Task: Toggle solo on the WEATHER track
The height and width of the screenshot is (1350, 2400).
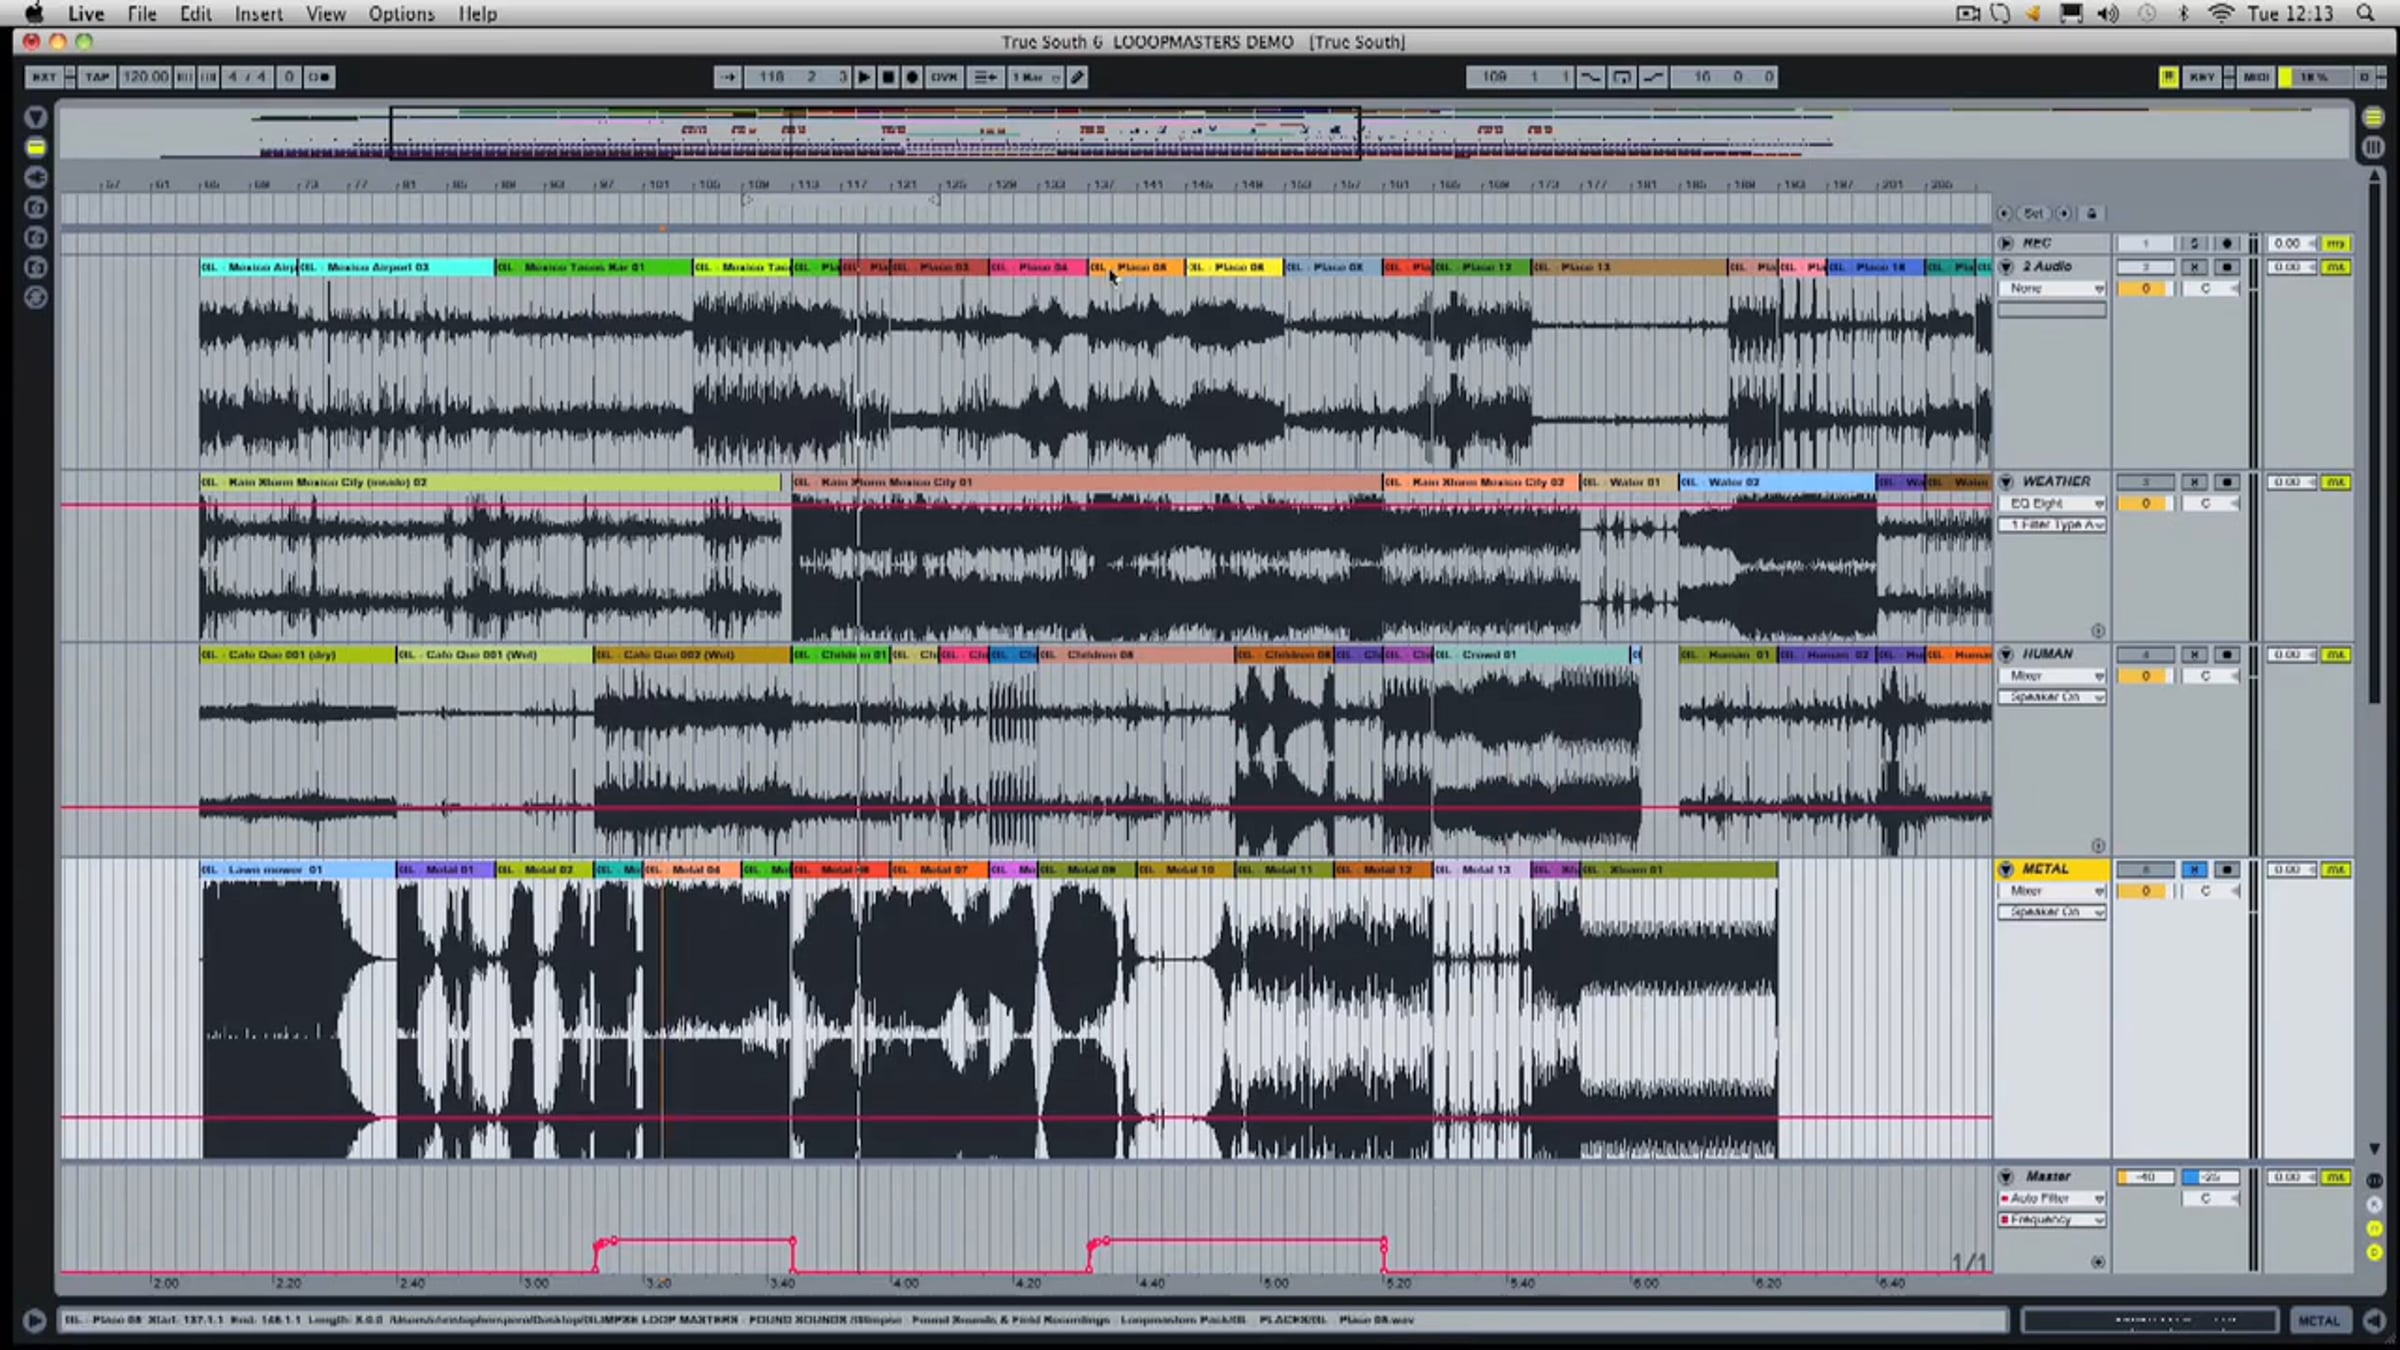Action: pyautogui.click(x=2194, y=482)
